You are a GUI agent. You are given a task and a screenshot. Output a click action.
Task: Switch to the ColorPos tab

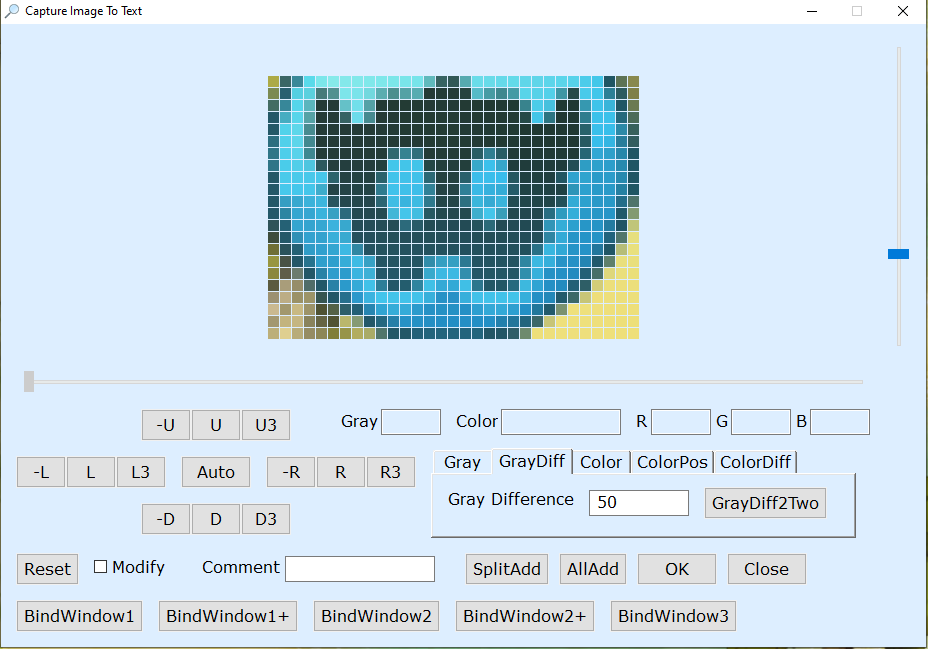(x=672, y=462)
